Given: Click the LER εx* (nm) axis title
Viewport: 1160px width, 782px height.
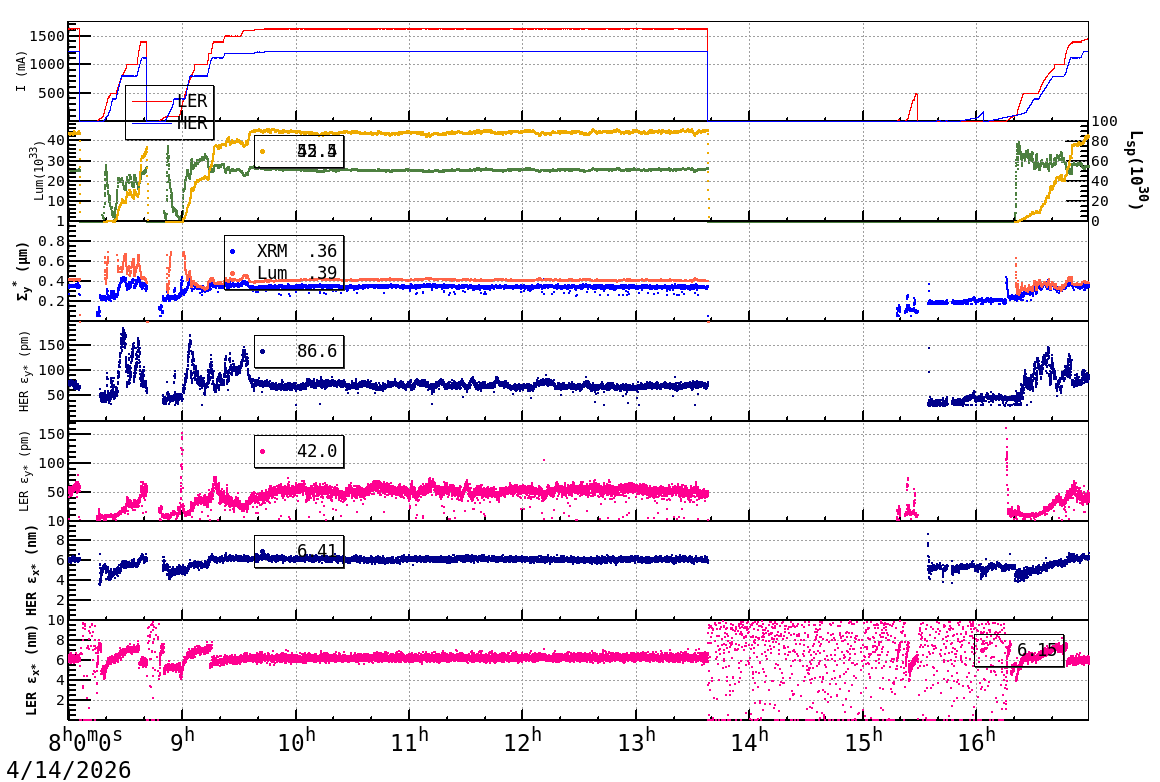Looking at the screenshot, I should pos(30,670).
